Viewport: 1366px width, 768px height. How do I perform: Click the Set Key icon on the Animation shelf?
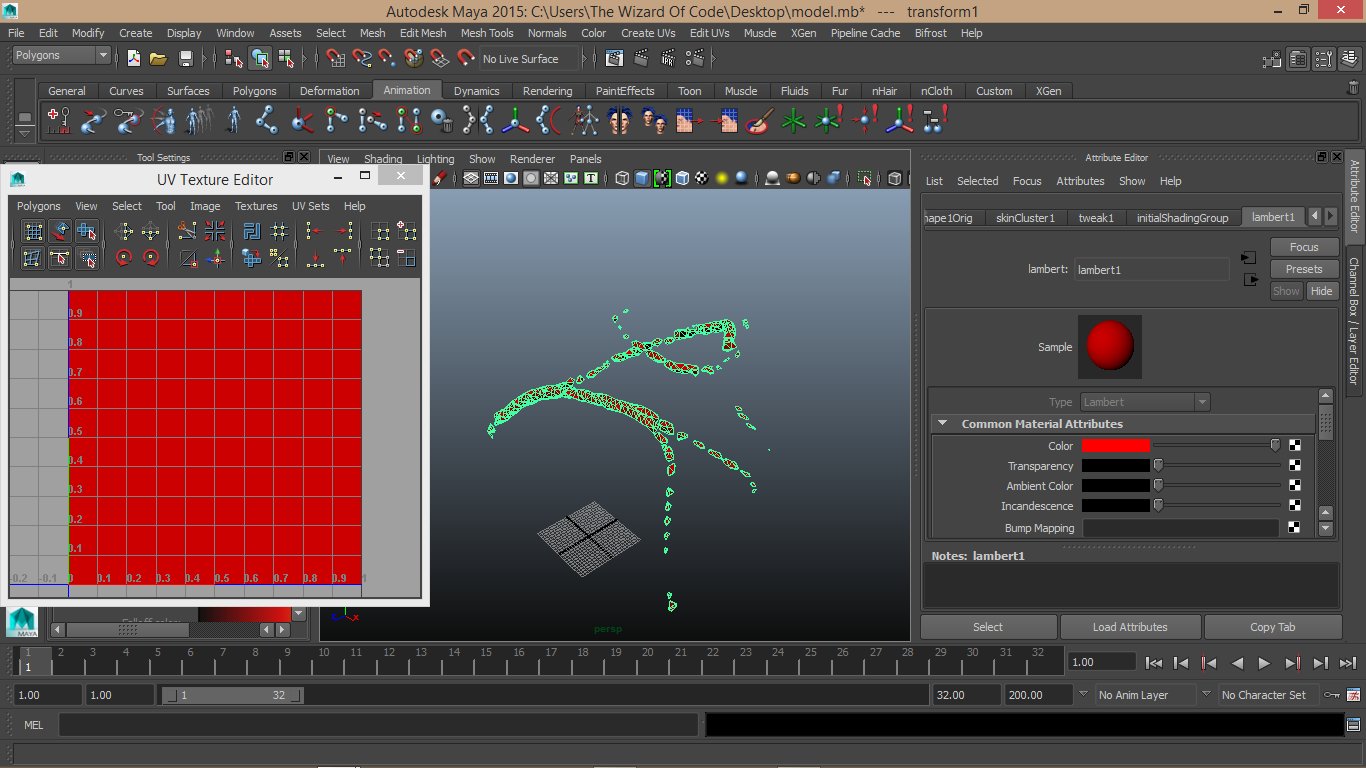(x=59, y=121)
